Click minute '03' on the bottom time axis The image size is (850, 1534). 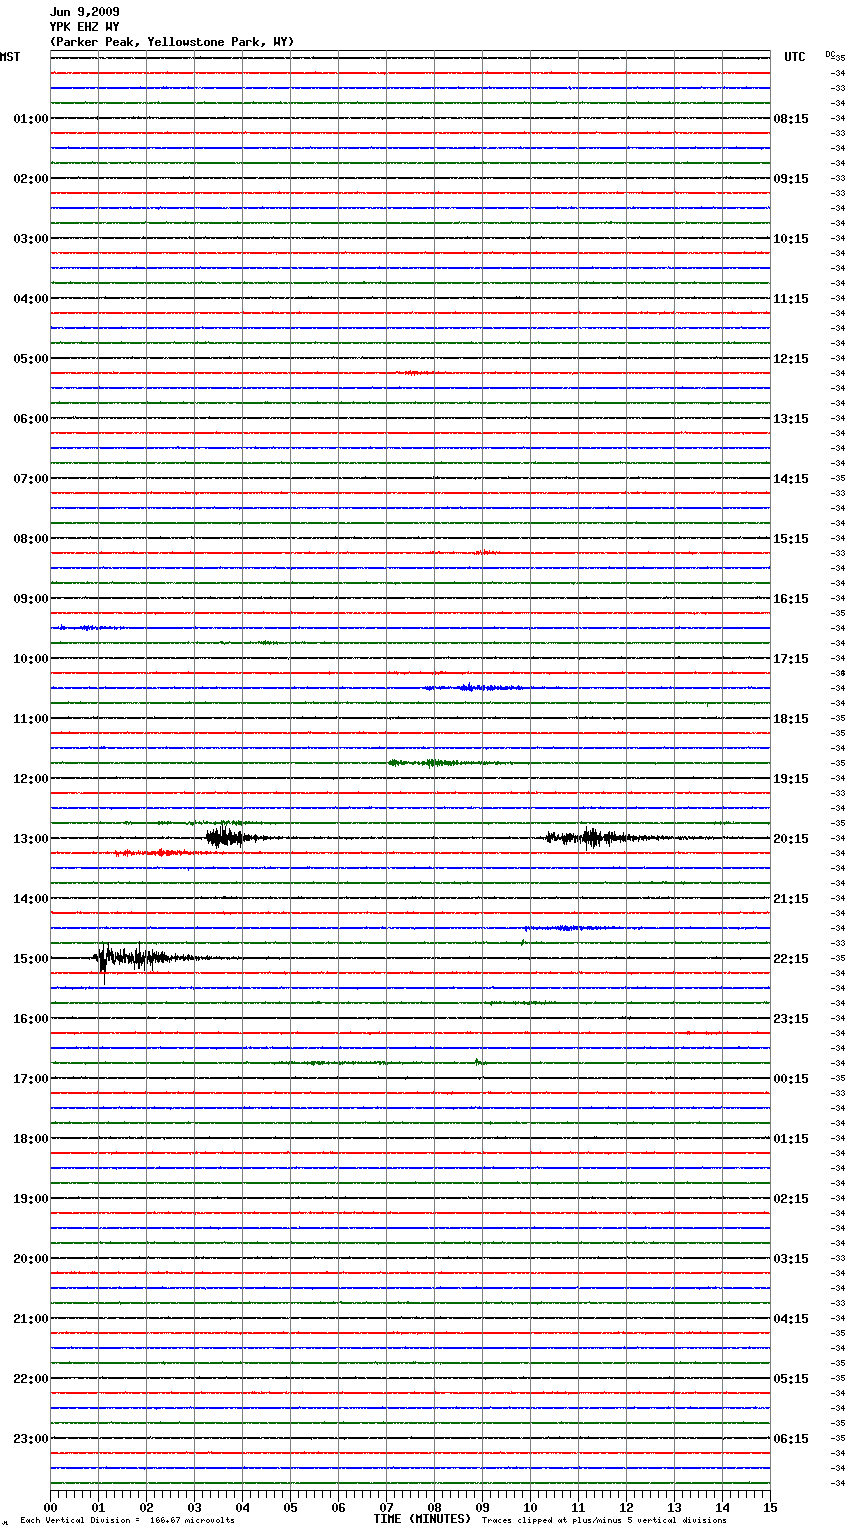click(194, 1507)
